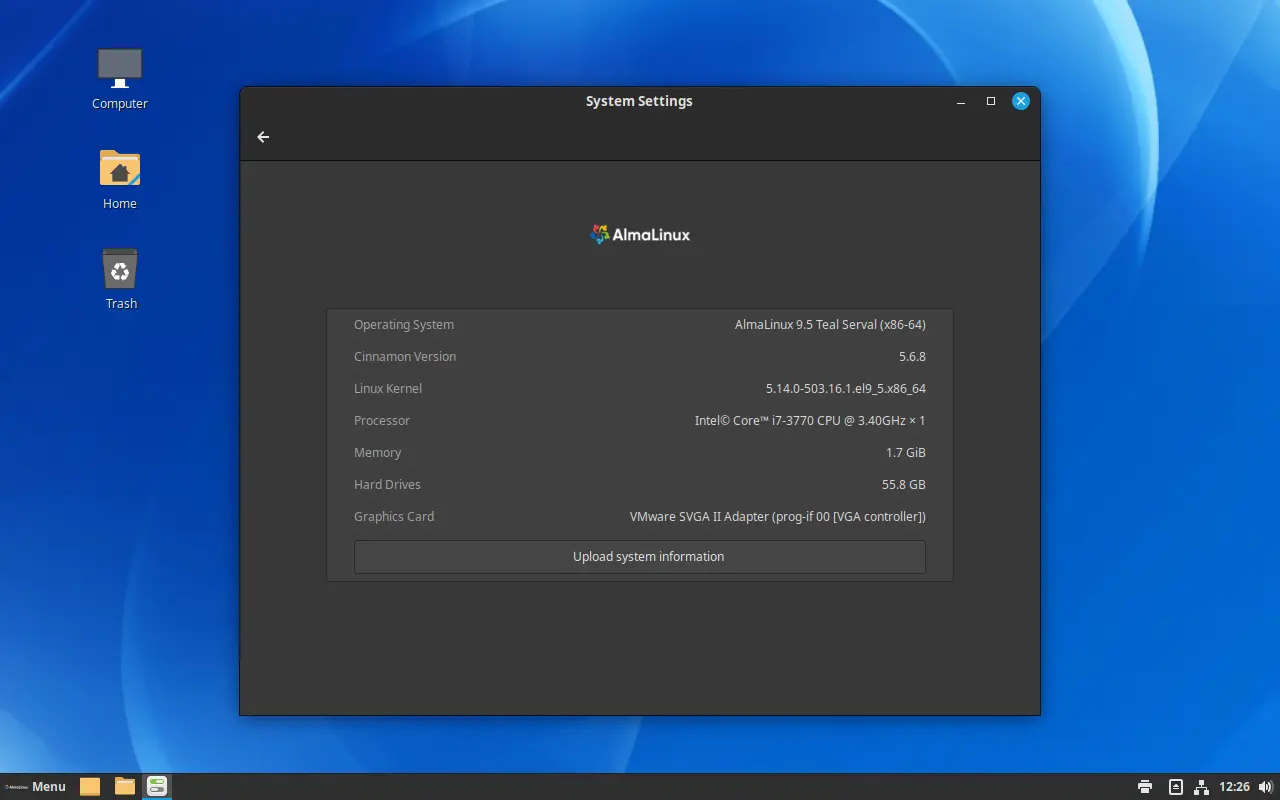Select the Operating System label
The image size is (1280, 800).
click(x=404, y=325)
